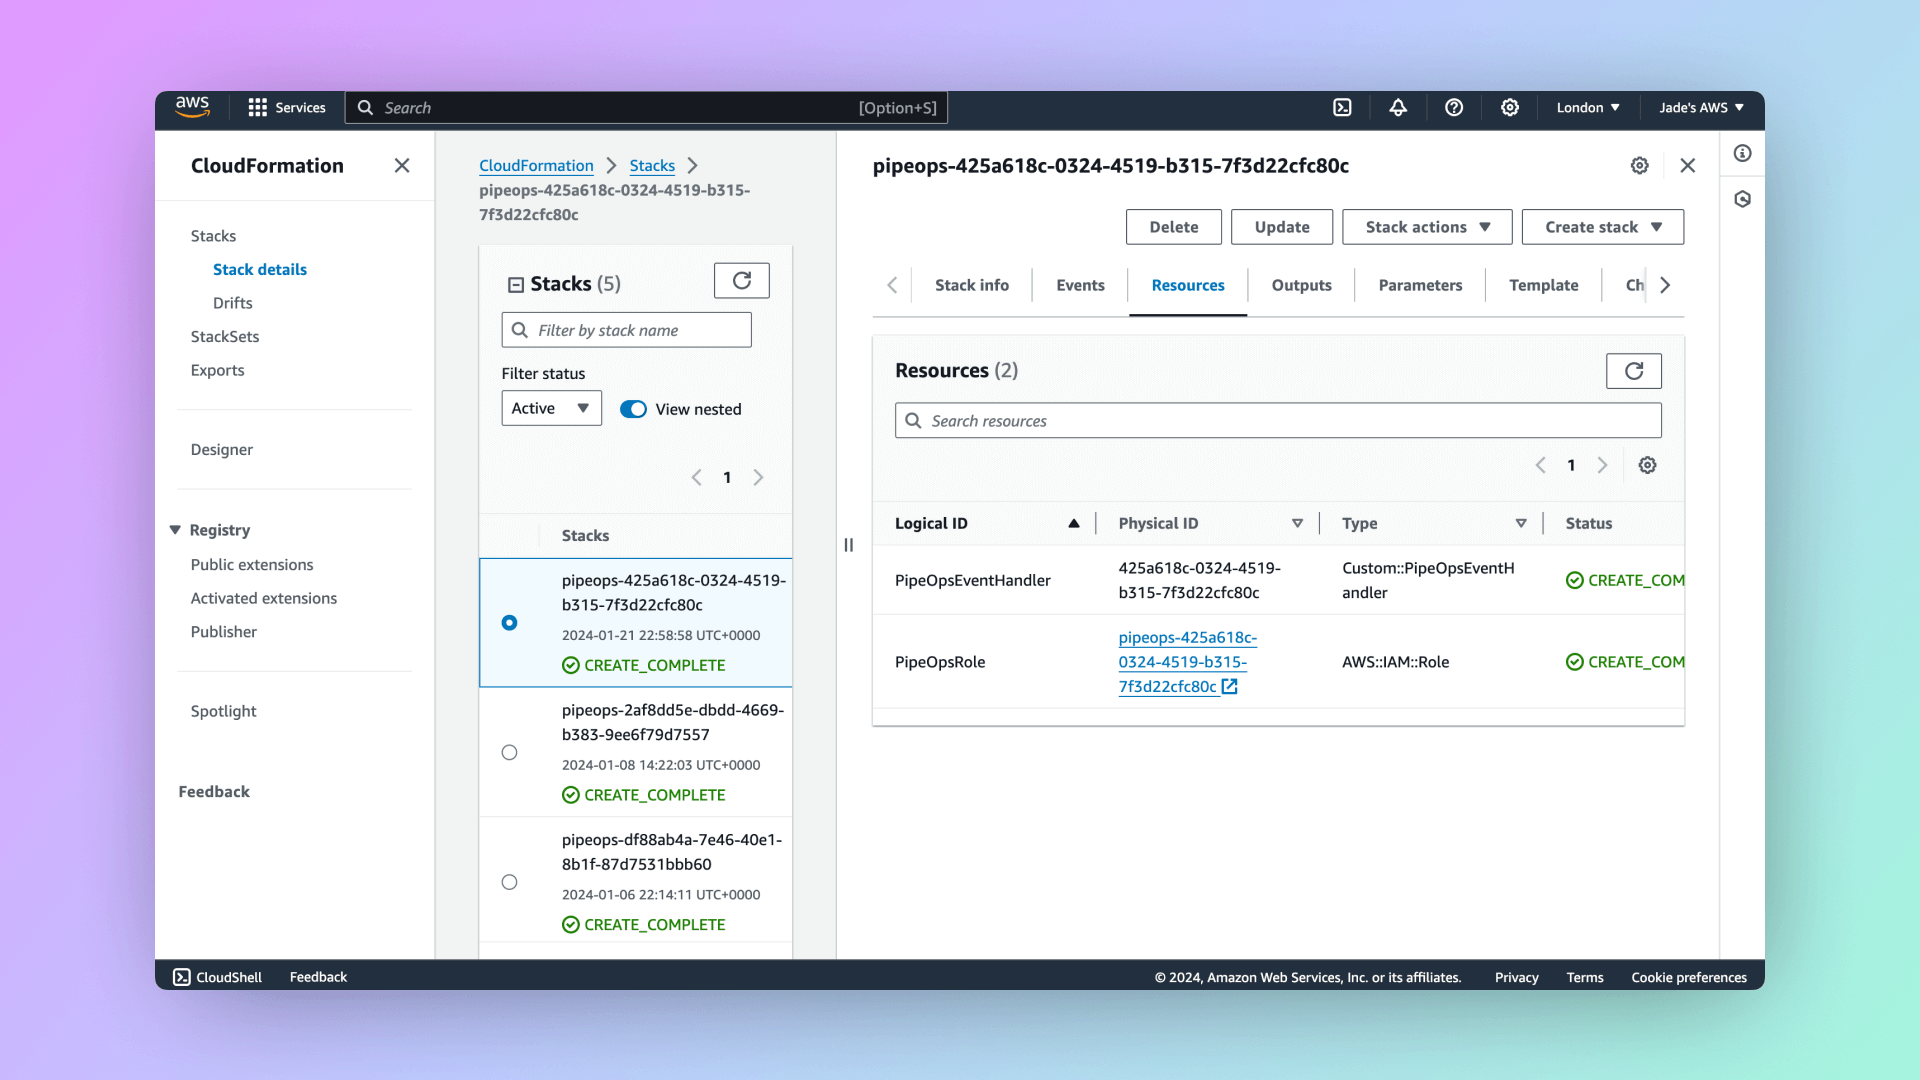Screen dimensions: 1920x1080
Task: Open StackSets in side navigation
Action: tap(225, 337)
